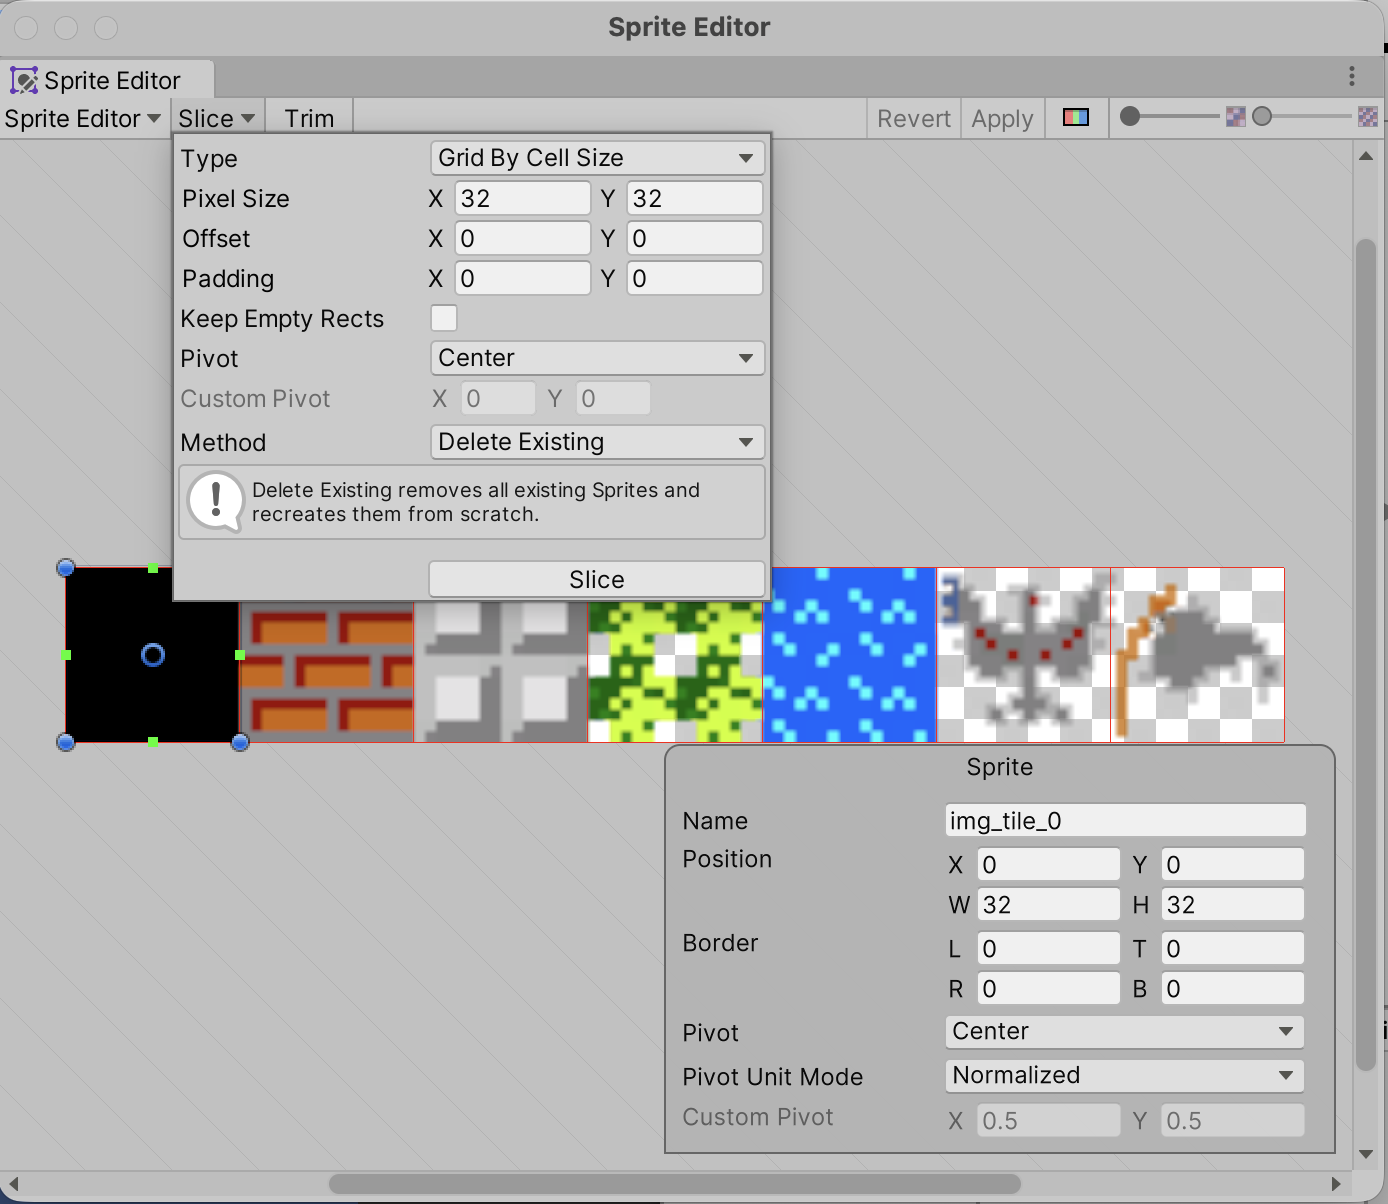This screenshot has height=1204, width=1388.
Task: Click the horizontal scrollbar thumb
Action: click(675, 1183)
